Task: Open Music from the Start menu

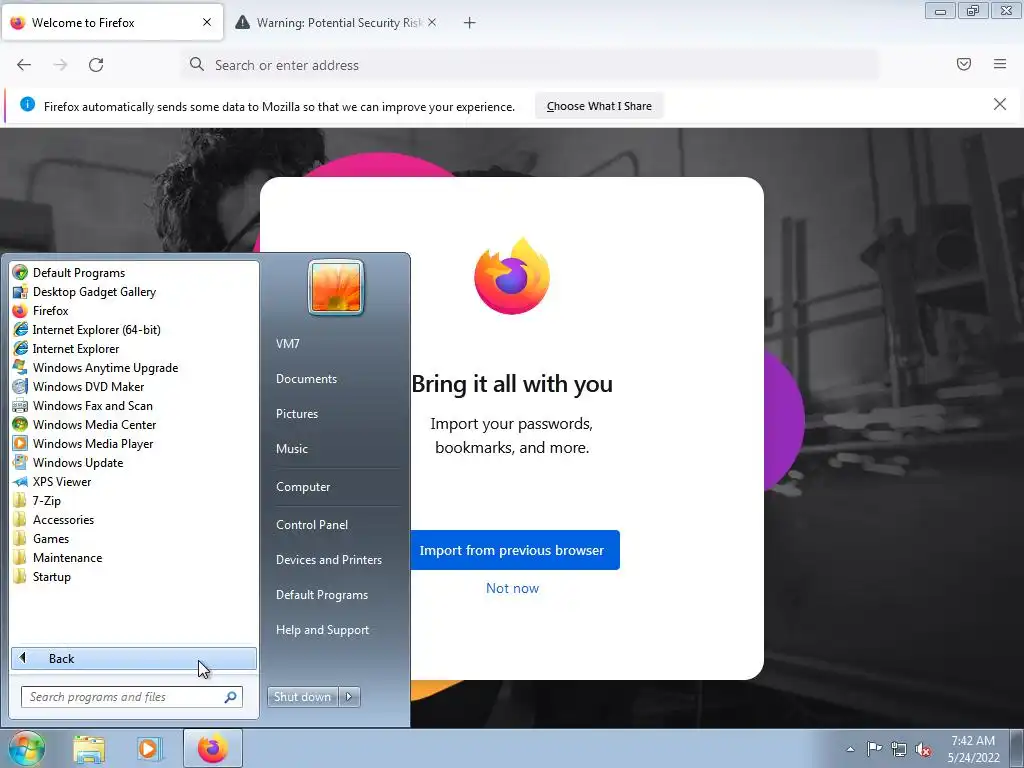Action: [x=292, y=449]
